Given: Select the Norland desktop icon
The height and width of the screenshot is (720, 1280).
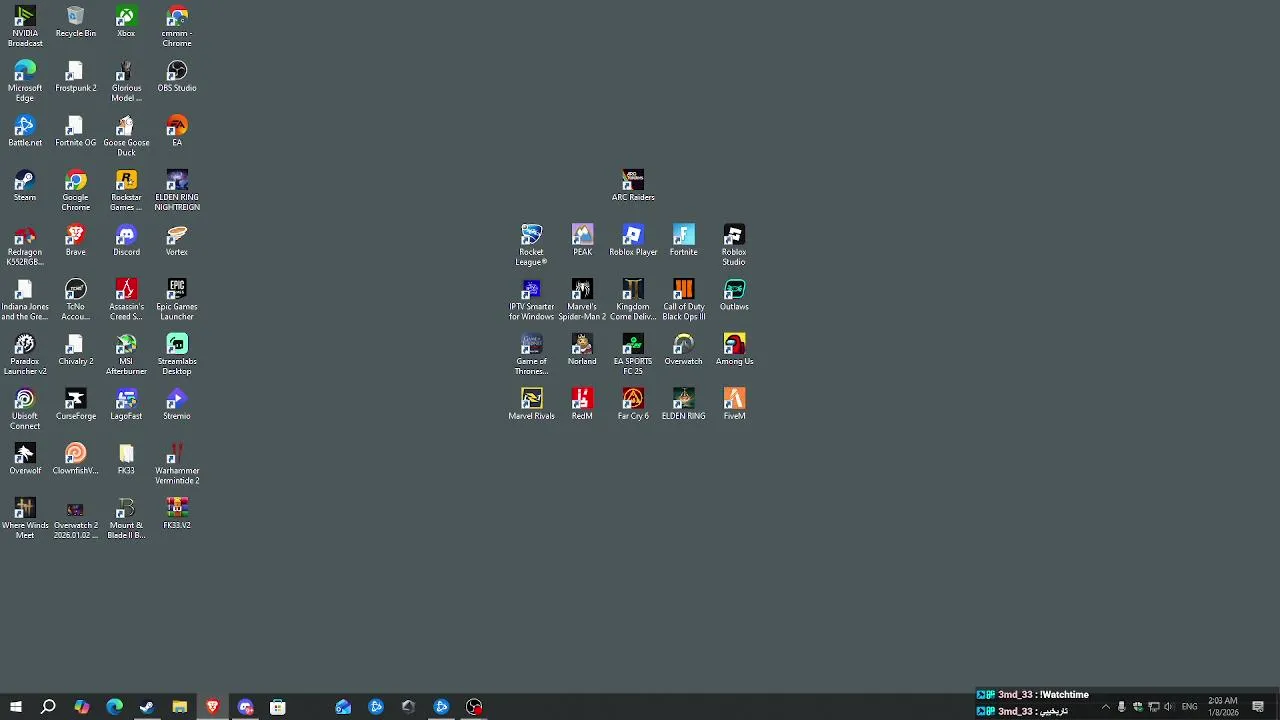Looking at the screenshot, I should point(582,350).
